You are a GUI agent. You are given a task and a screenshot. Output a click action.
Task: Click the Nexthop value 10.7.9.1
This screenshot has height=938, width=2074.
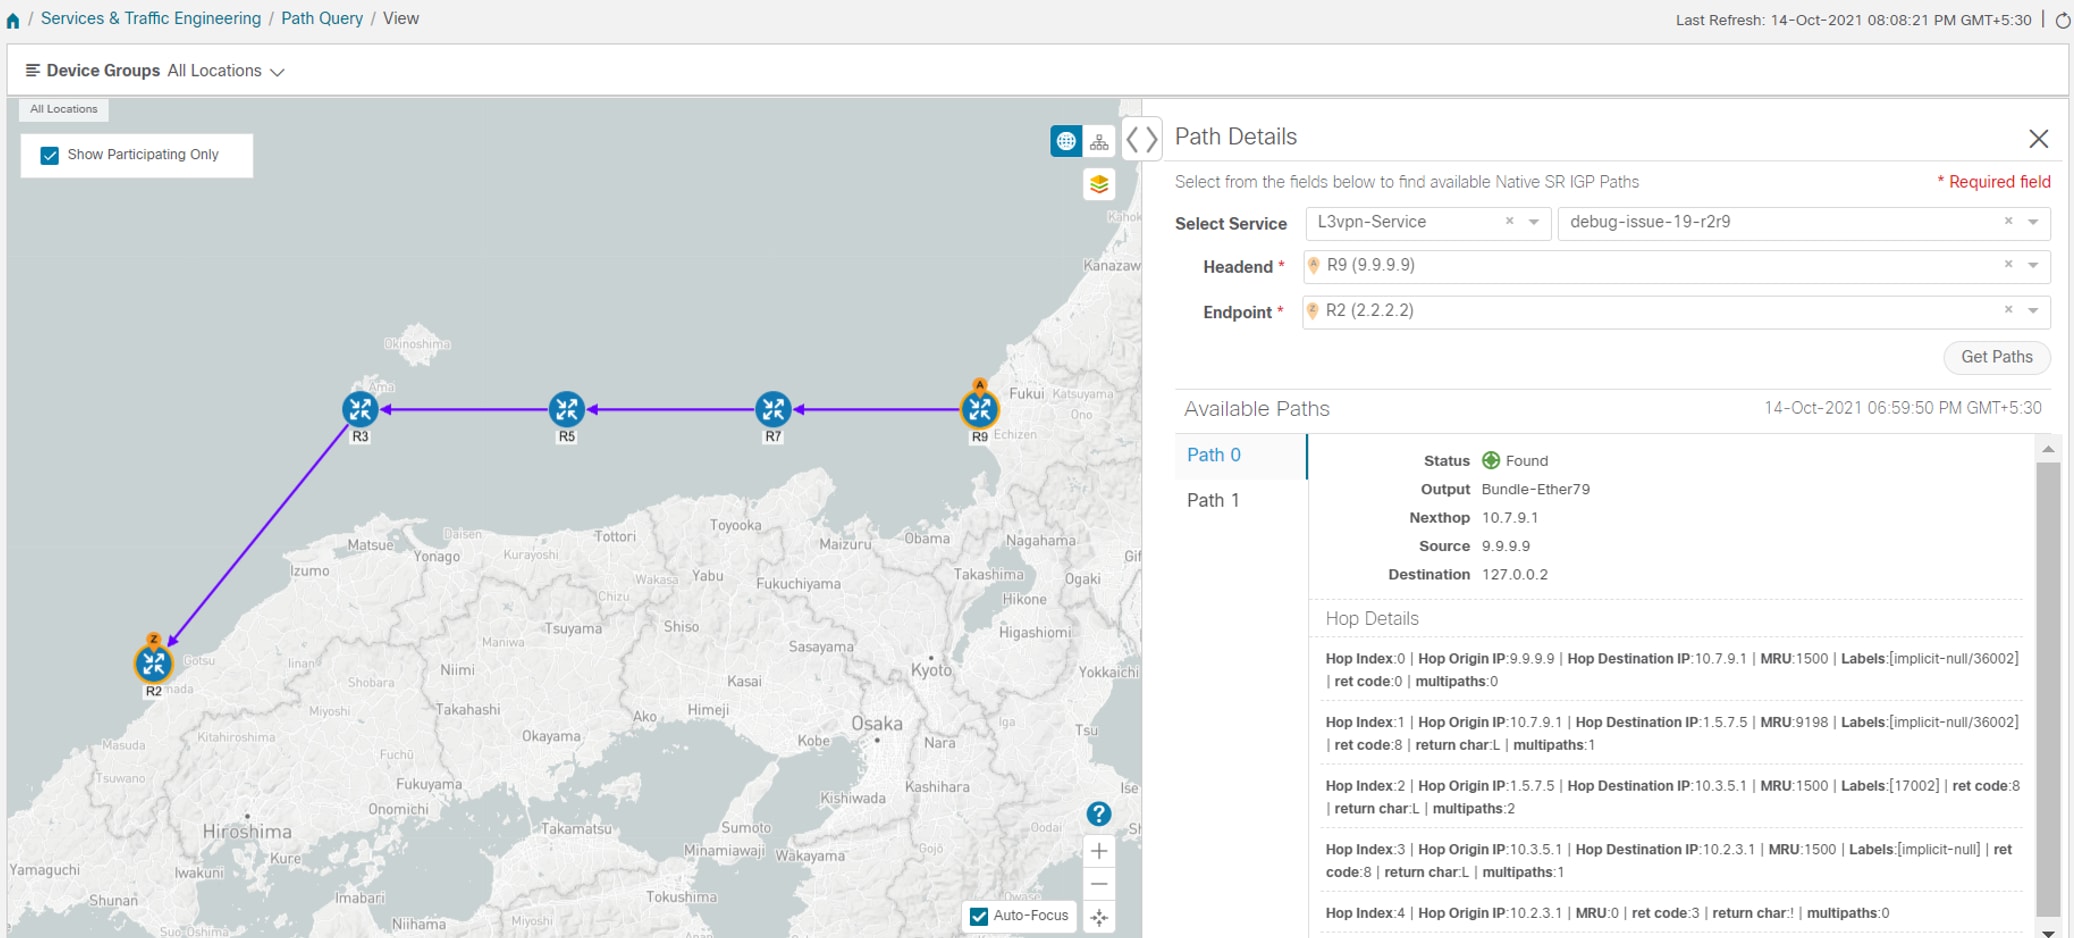click(x=1509, y=518)
